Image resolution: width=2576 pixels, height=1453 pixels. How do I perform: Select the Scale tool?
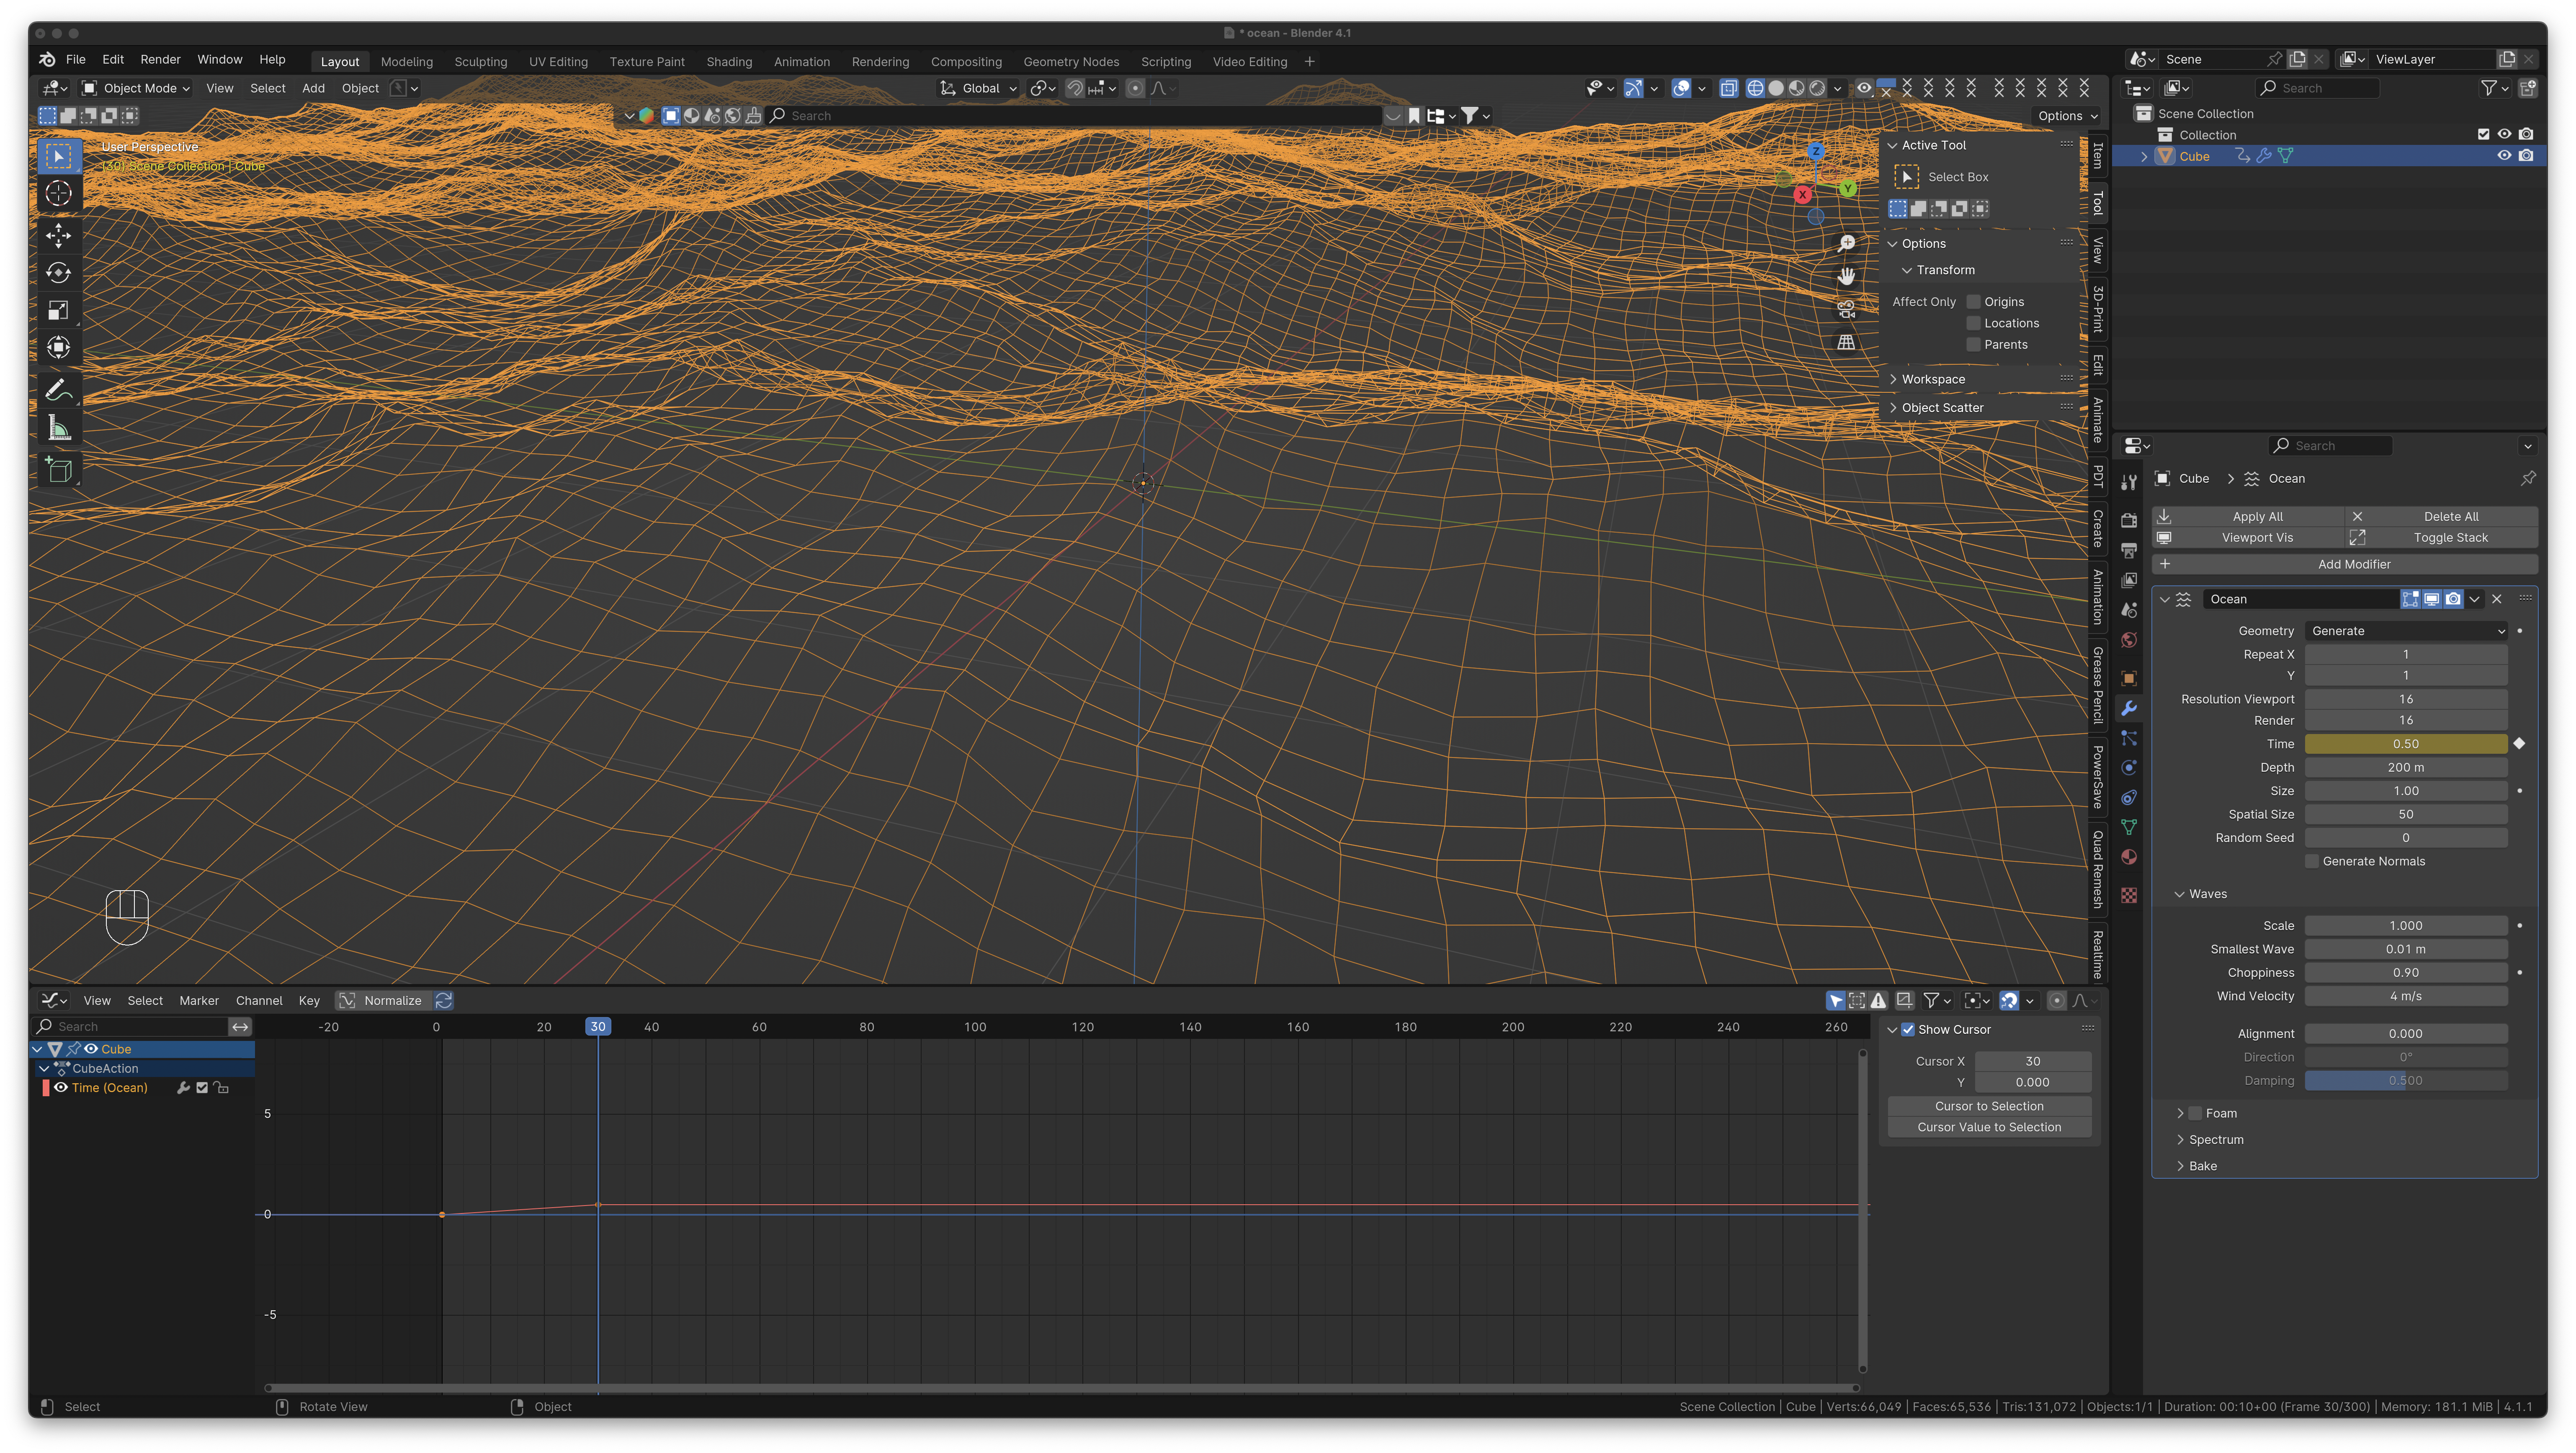(59, 310)
